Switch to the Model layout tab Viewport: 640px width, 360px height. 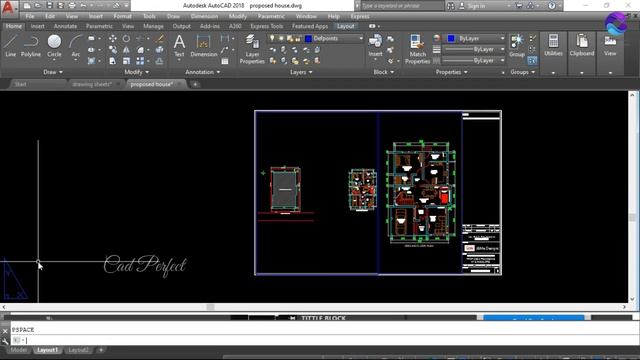[18, 350]
